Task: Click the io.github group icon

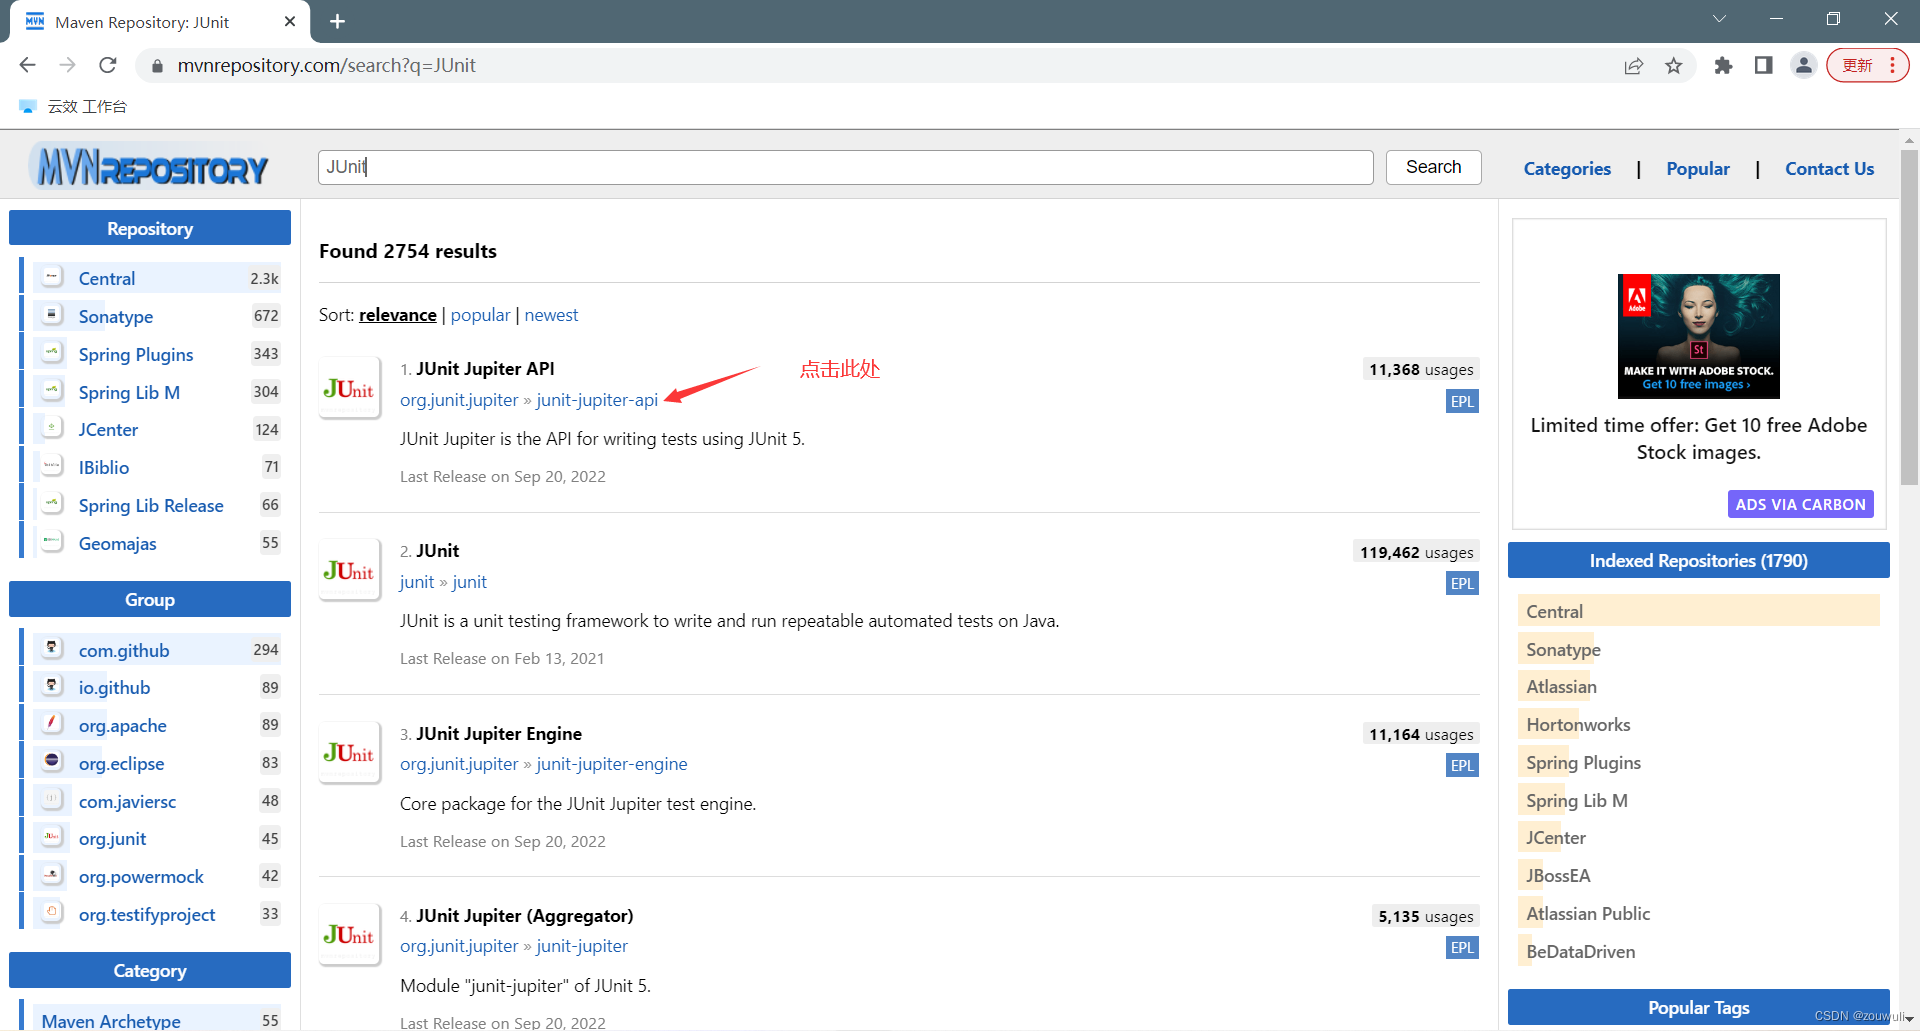Action: tap(52, 686)
